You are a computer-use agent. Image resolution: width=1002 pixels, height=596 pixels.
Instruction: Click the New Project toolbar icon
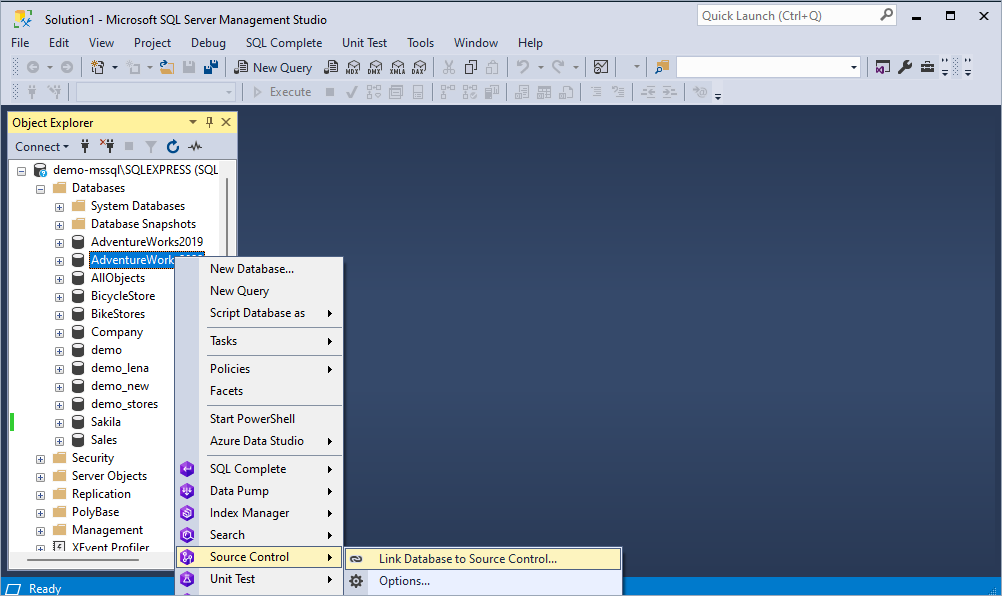coord(98,67)
